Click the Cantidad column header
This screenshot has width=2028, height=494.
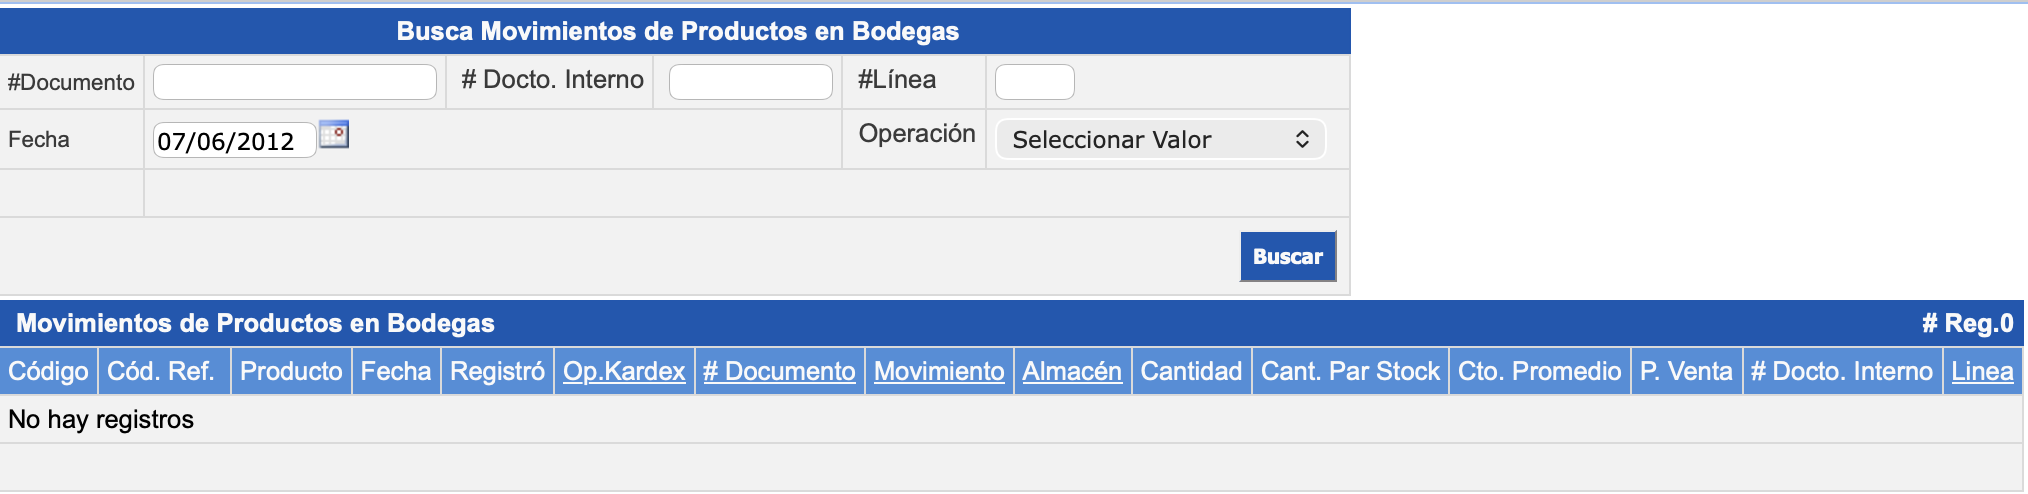point(1191,372)
